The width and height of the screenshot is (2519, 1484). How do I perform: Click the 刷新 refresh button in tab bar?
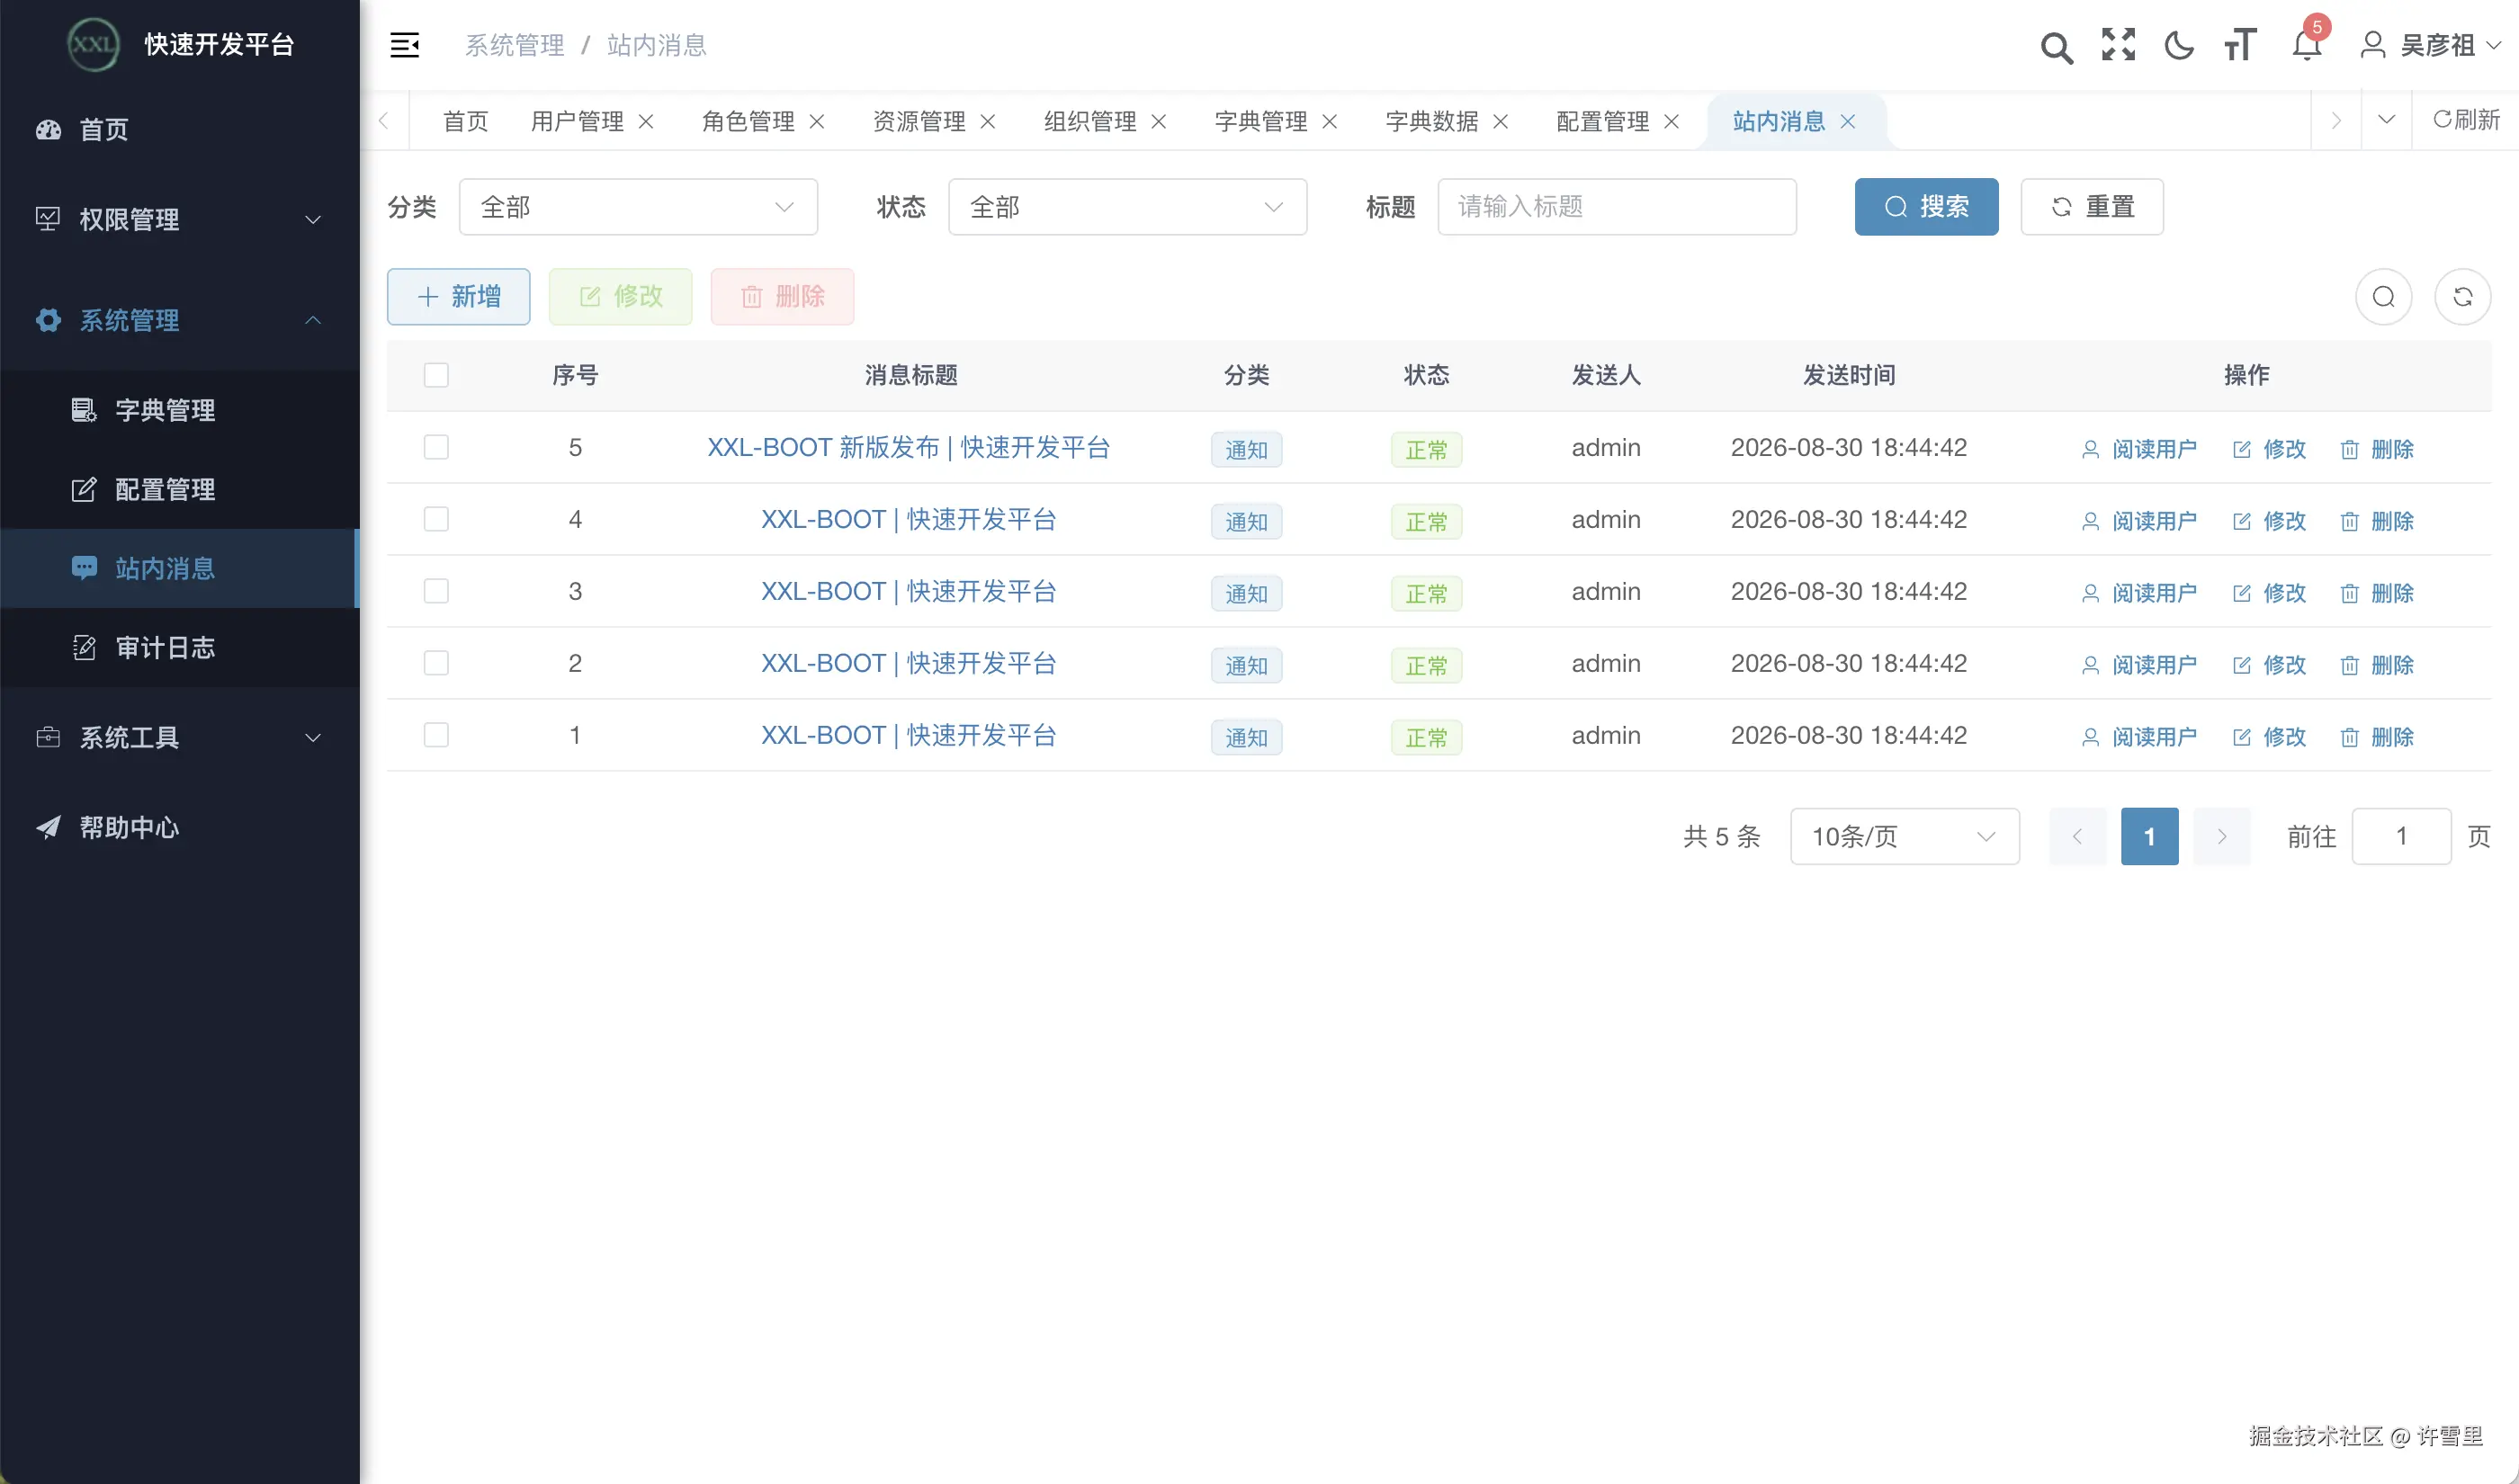[x=2466, y=120]
